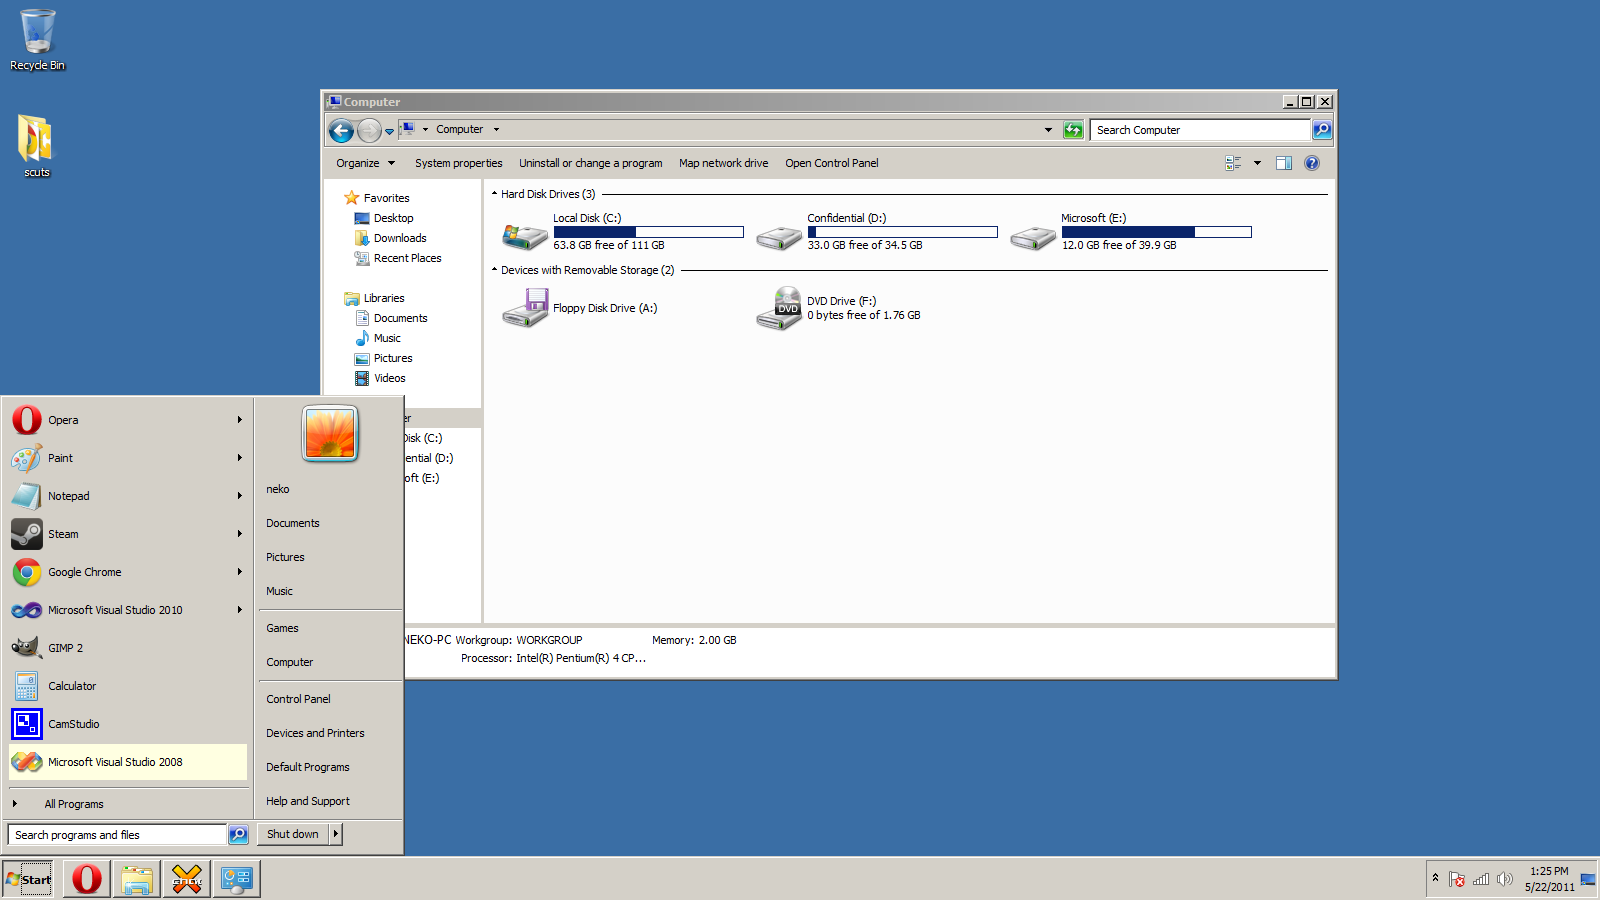This screenshot has width=1600, height=900.
Task: Click the crossed-tools taskbar icon
Action: click(x=187, y=879)
